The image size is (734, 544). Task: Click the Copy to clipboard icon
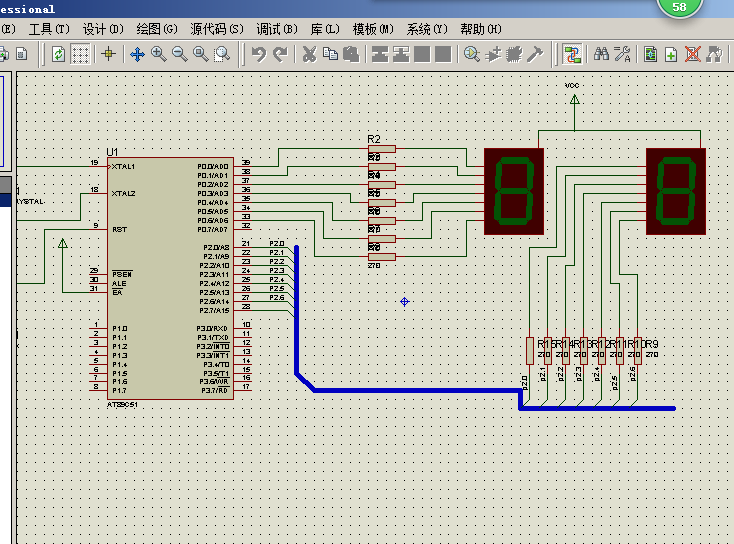point(330,54)
